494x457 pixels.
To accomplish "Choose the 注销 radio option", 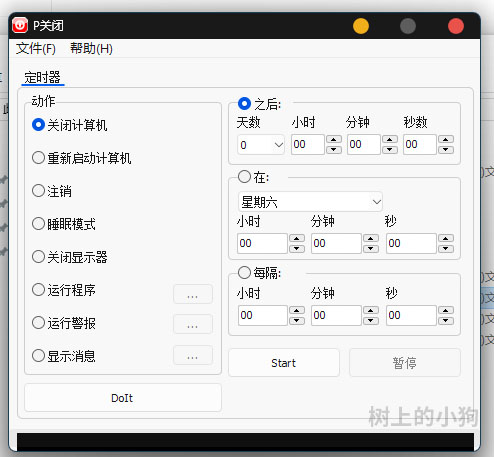I will pos(52,191).
